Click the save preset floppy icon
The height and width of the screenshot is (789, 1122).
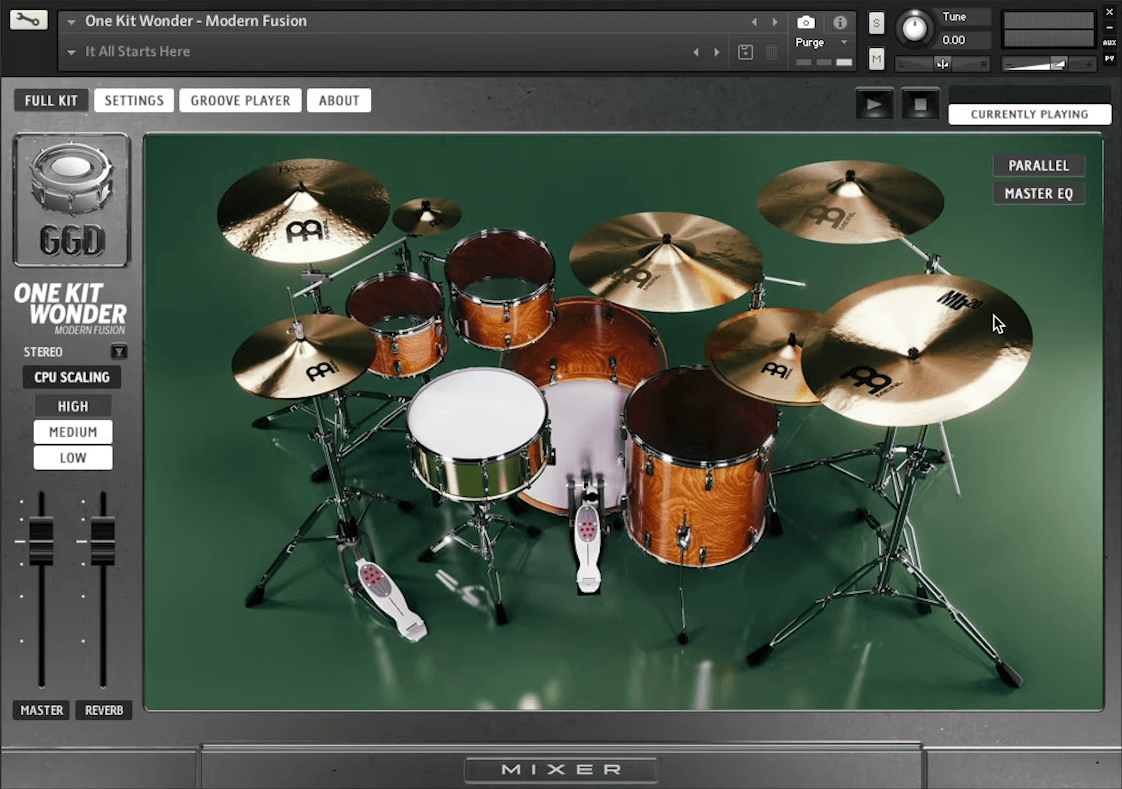745,52
